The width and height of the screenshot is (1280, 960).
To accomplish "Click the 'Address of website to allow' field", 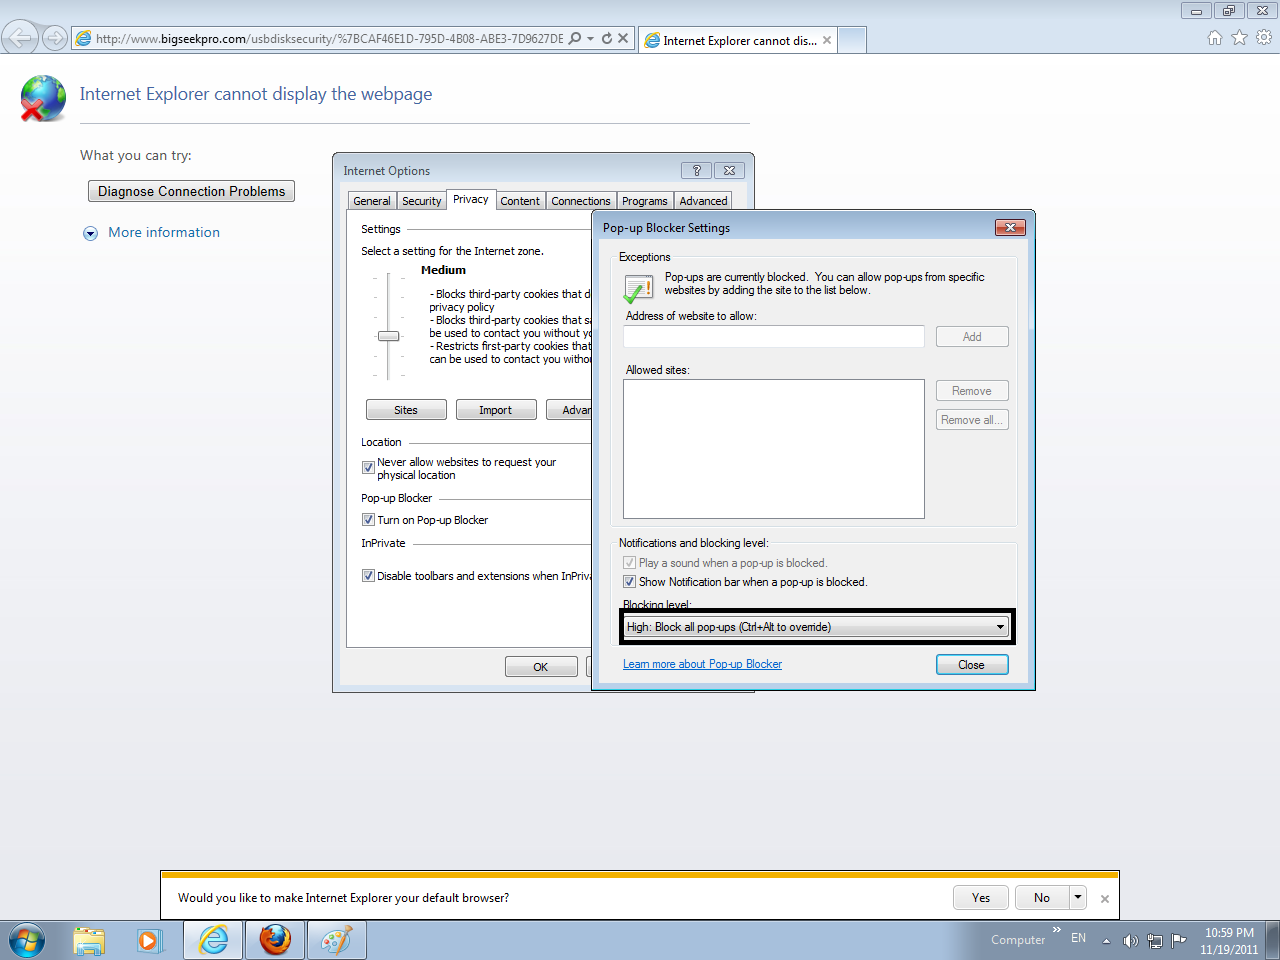I will (774, 337).
